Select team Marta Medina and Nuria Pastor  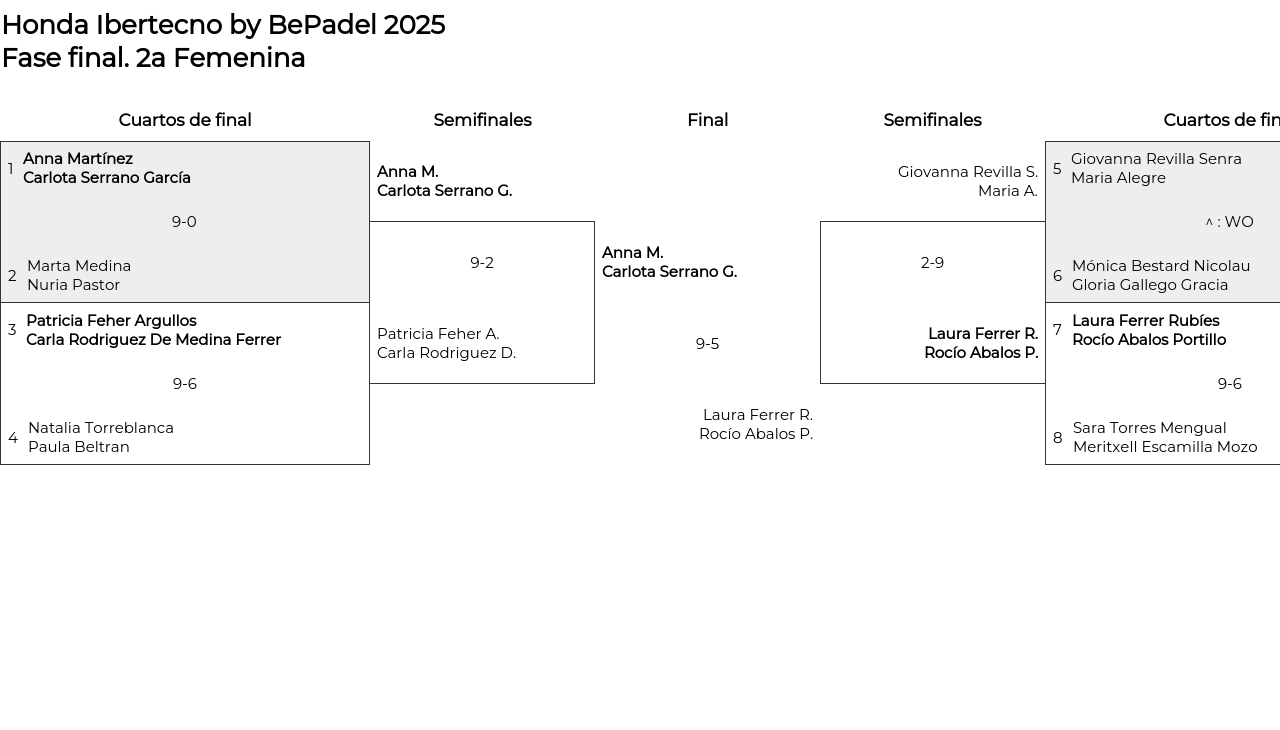[79, 275]
